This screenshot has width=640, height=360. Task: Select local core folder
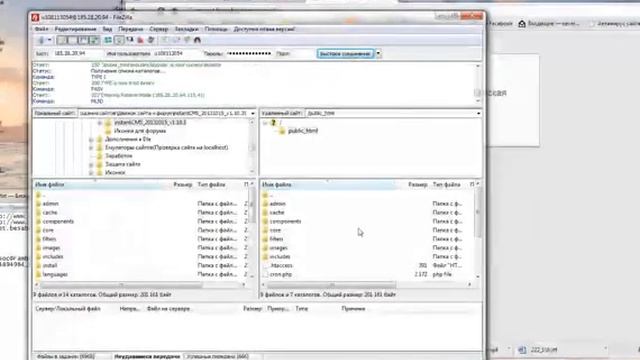(48, 231)
